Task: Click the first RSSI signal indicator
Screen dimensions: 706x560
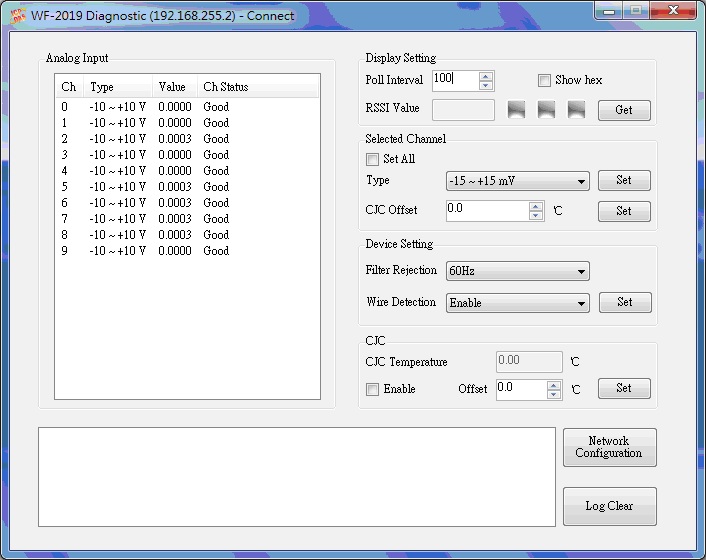Action: click(x=516, y=109)
